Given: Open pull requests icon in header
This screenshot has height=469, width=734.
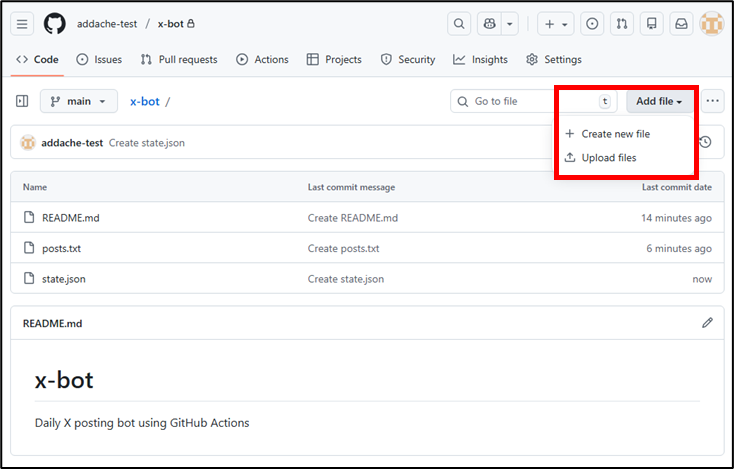Looking at the screenshot, I should point(622,23).
